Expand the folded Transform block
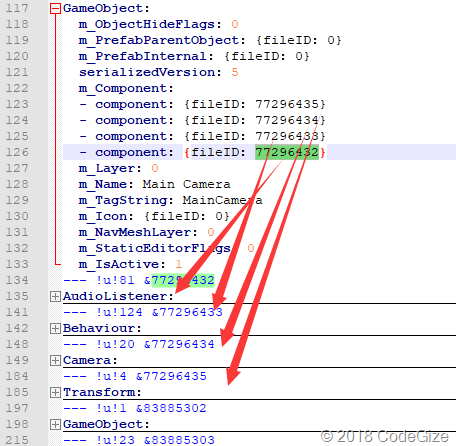 (55, 392)
